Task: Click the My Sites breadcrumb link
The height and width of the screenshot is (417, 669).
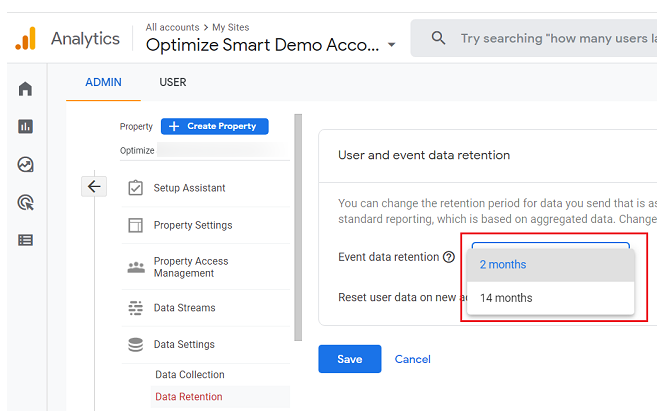Action: [231, 27]
